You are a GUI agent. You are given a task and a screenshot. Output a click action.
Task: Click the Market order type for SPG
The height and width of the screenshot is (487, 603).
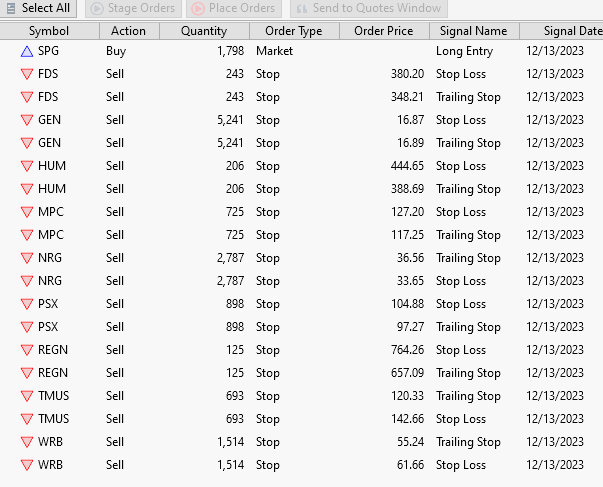pyautogui.click(x=275, y=51)
